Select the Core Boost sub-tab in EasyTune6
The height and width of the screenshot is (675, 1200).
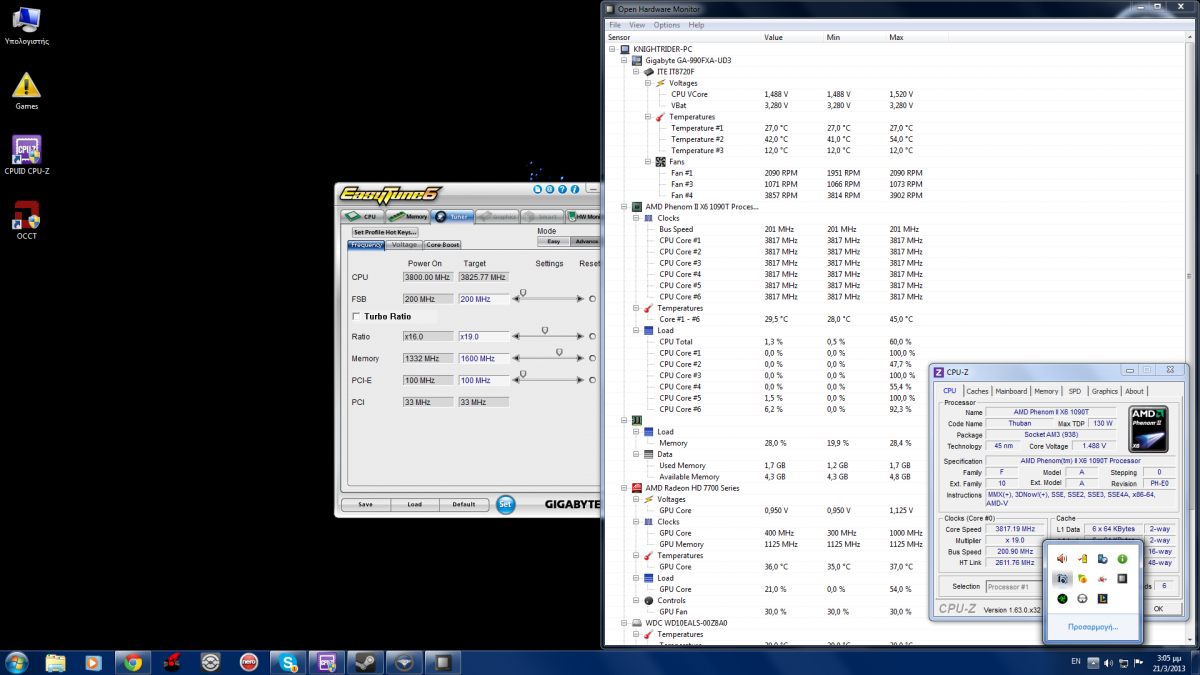443,245
